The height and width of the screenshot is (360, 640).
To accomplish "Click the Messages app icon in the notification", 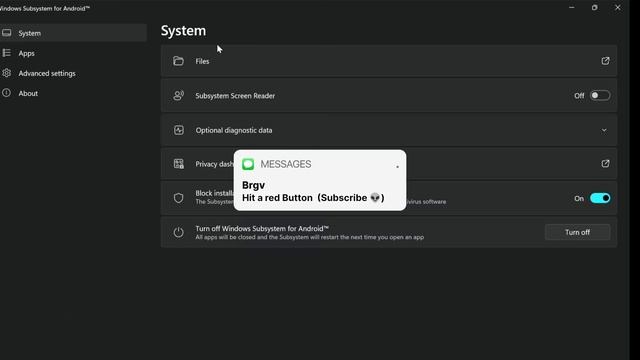I will click(248, 164).
